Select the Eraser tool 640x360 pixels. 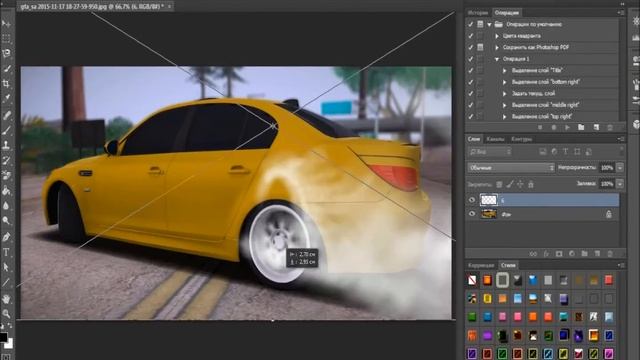pos(6,176)
